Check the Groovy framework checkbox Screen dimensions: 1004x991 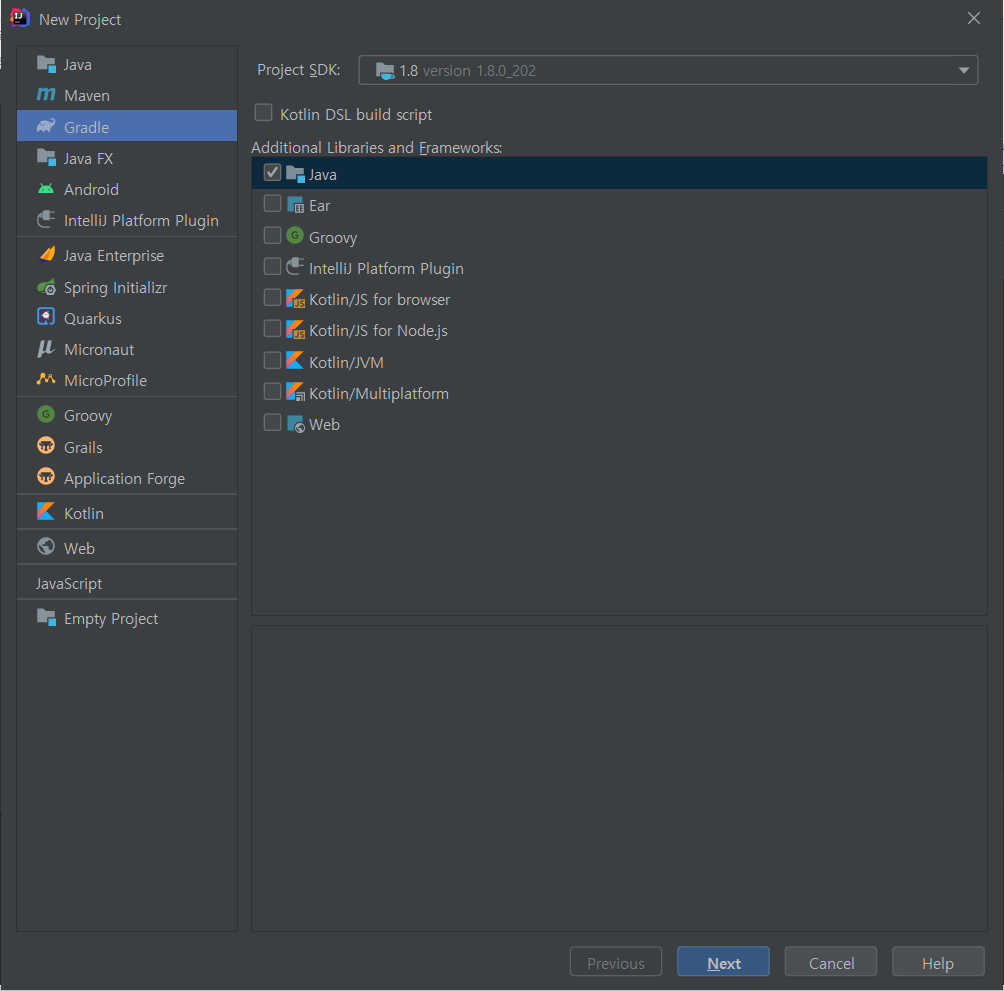point(272,235)
